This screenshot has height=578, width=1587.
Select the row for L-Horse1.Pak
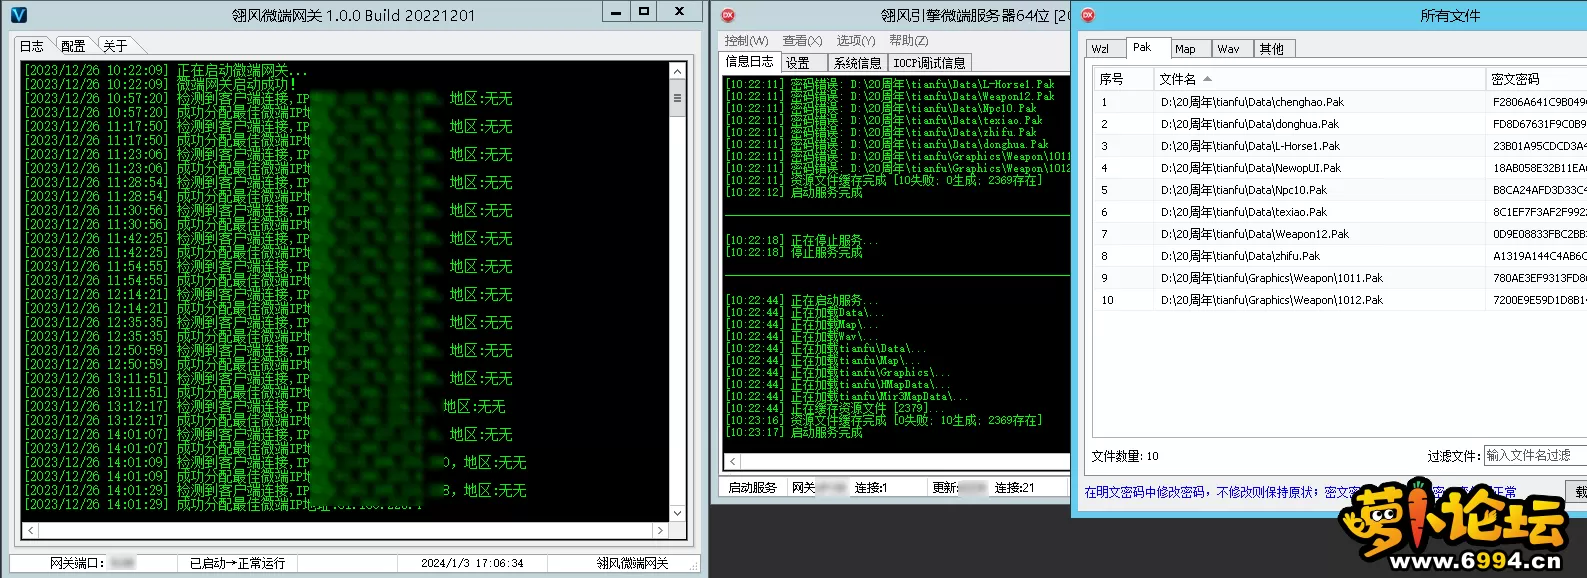[x=1340, y=146]
